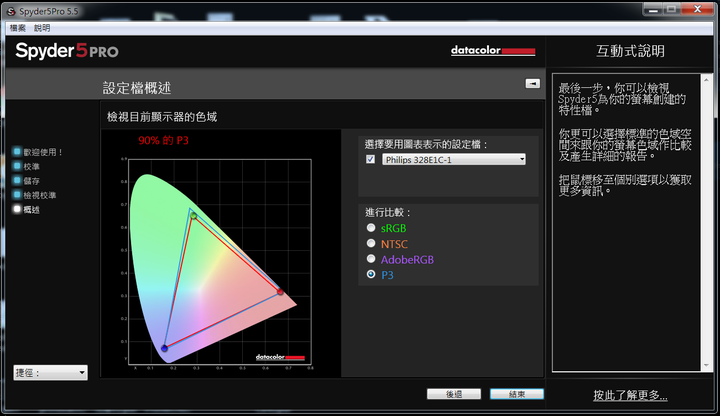Click the datacolor logo in the header
Screen dimensions: 720x416
(x=493, y=50)
